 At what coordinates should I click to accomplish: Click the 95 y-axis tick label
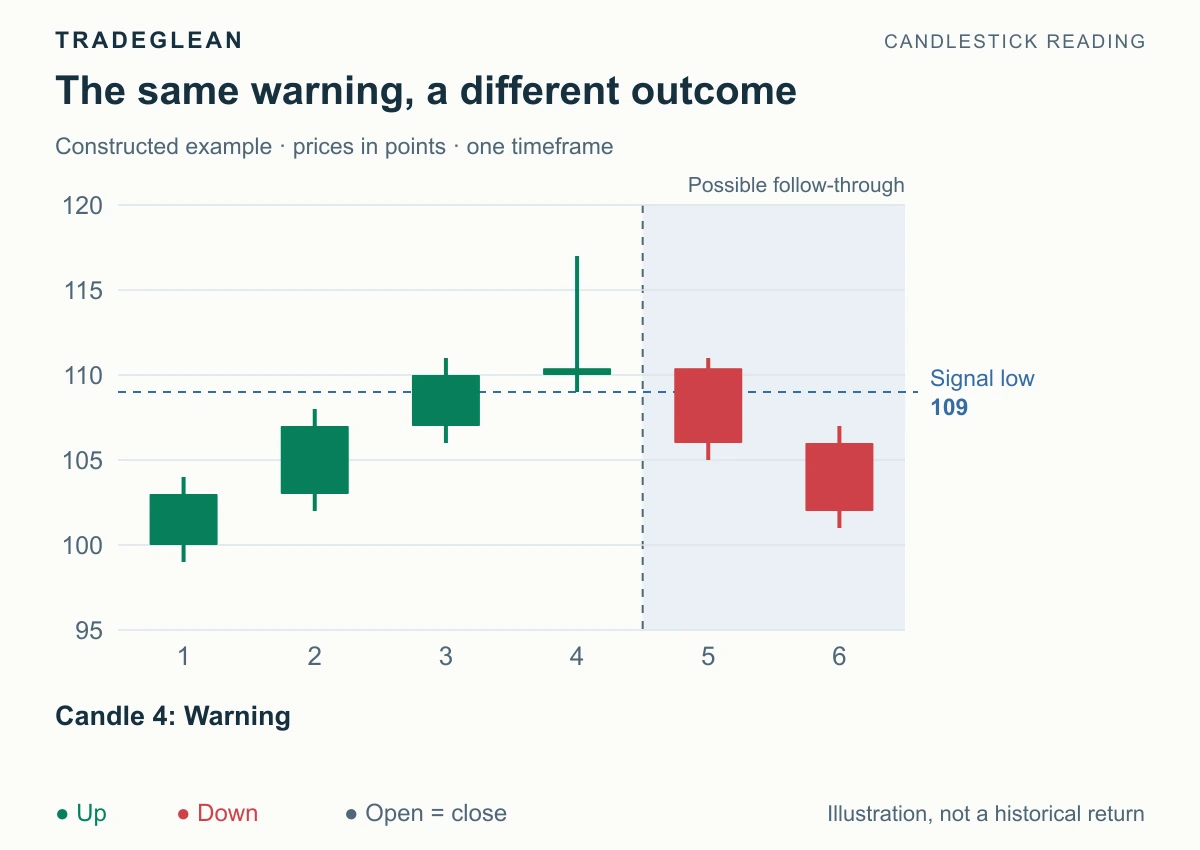(89, 631)
